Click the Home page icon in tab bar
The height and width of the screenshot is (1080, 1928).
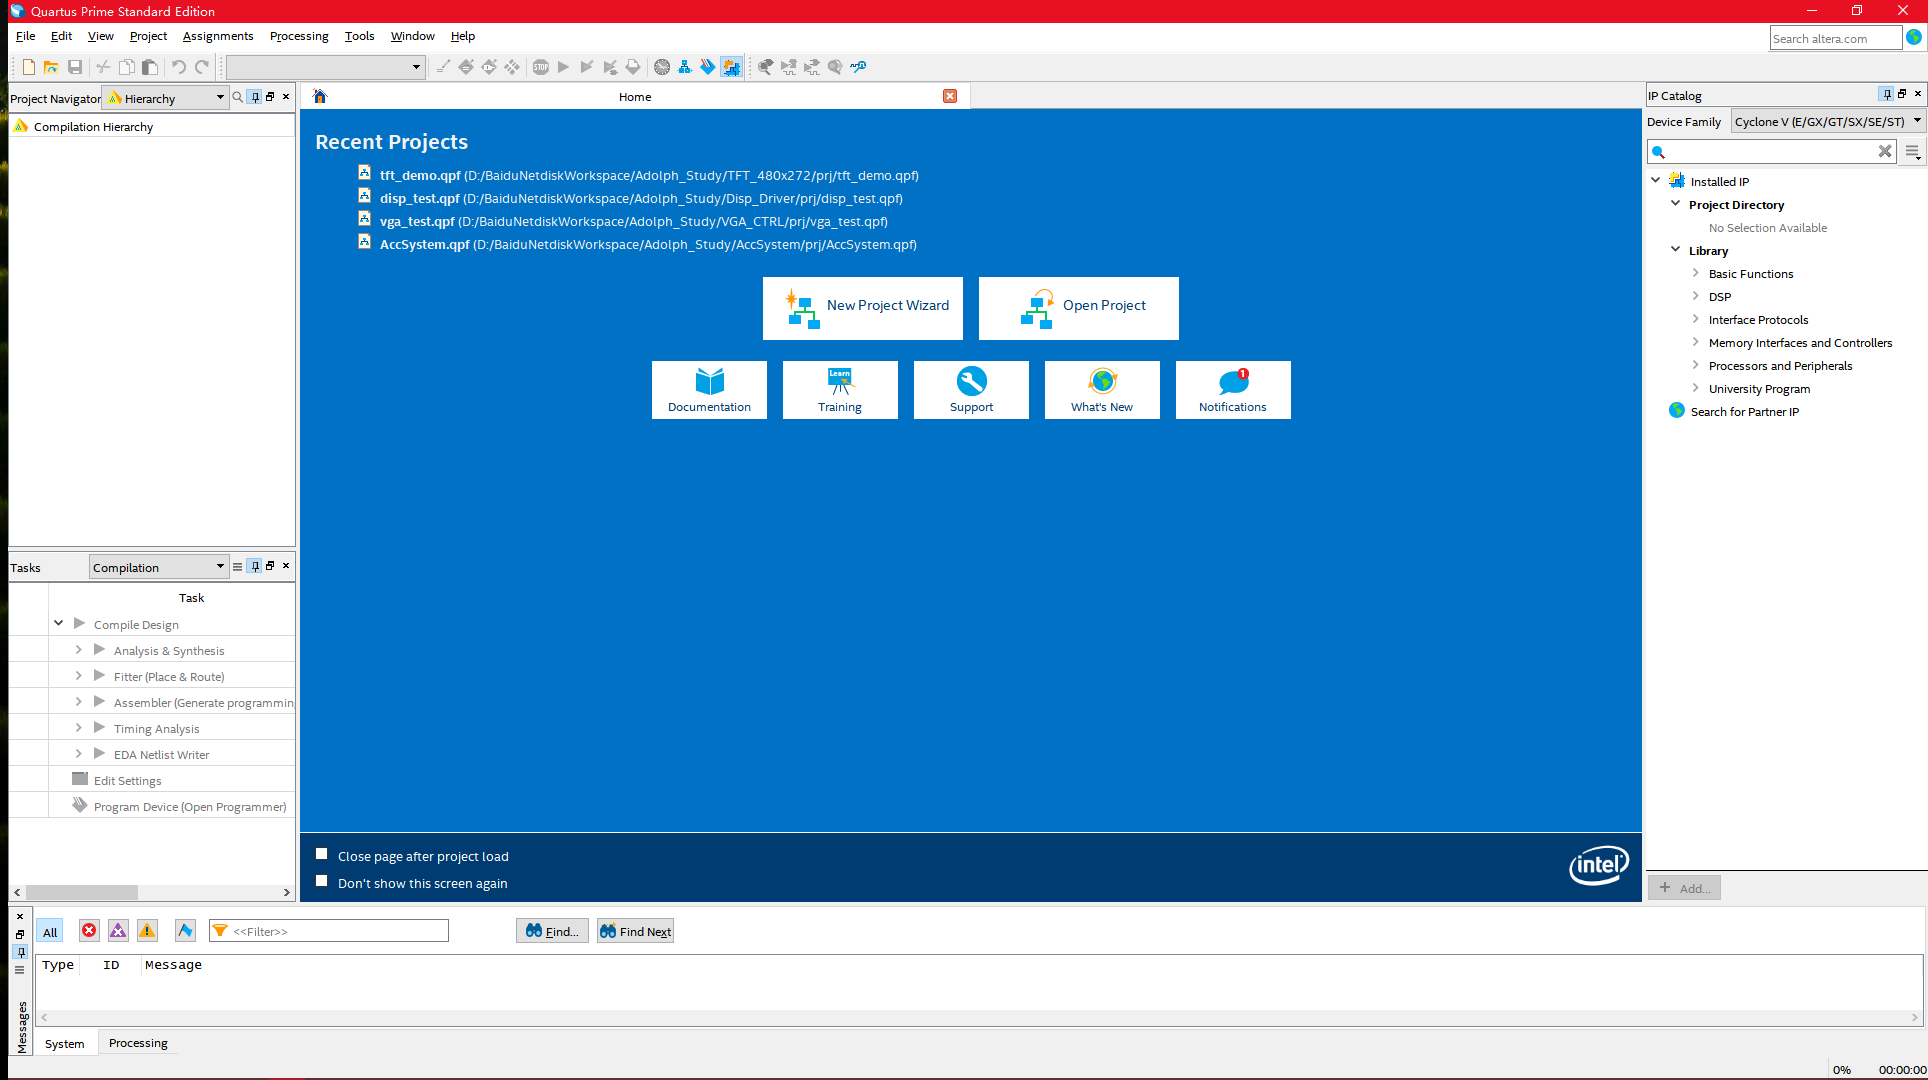tap(320, 97)
